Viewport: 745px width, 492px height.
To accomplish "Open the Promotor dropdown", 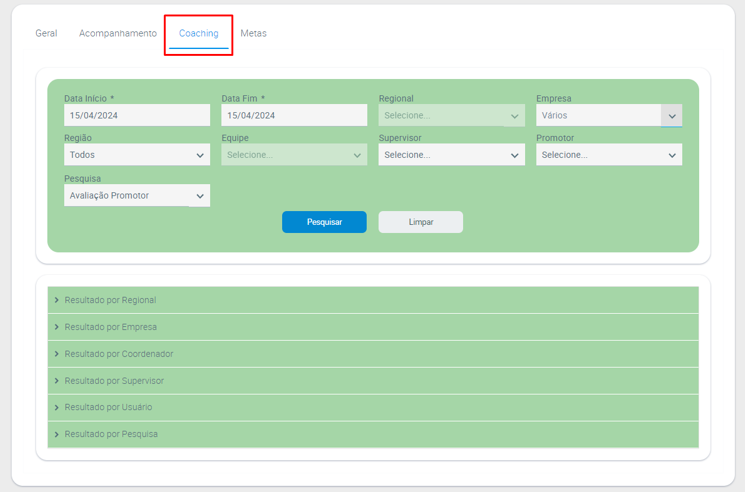I will pyautogui.click(x=608, y=155).
